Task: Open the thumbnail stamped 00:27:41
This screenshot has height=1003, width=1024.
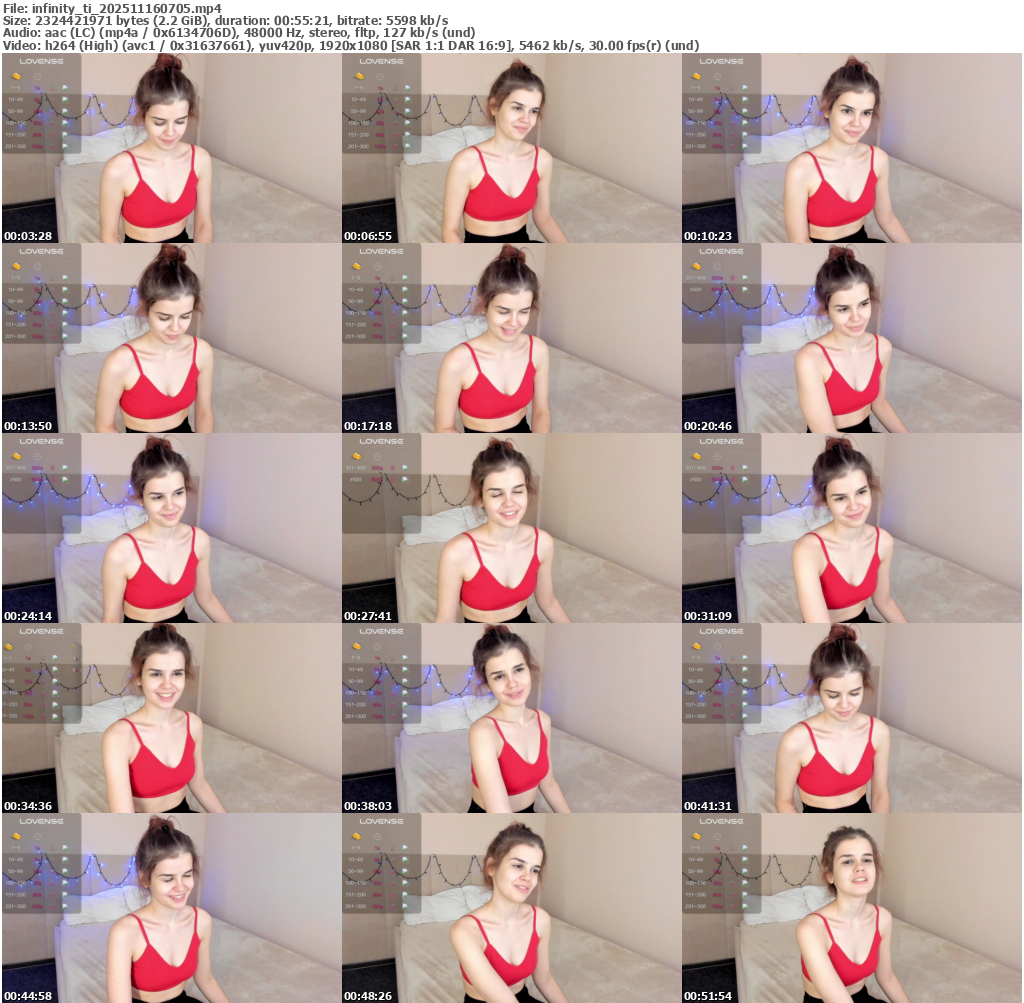Action: [x=511, y=528]
